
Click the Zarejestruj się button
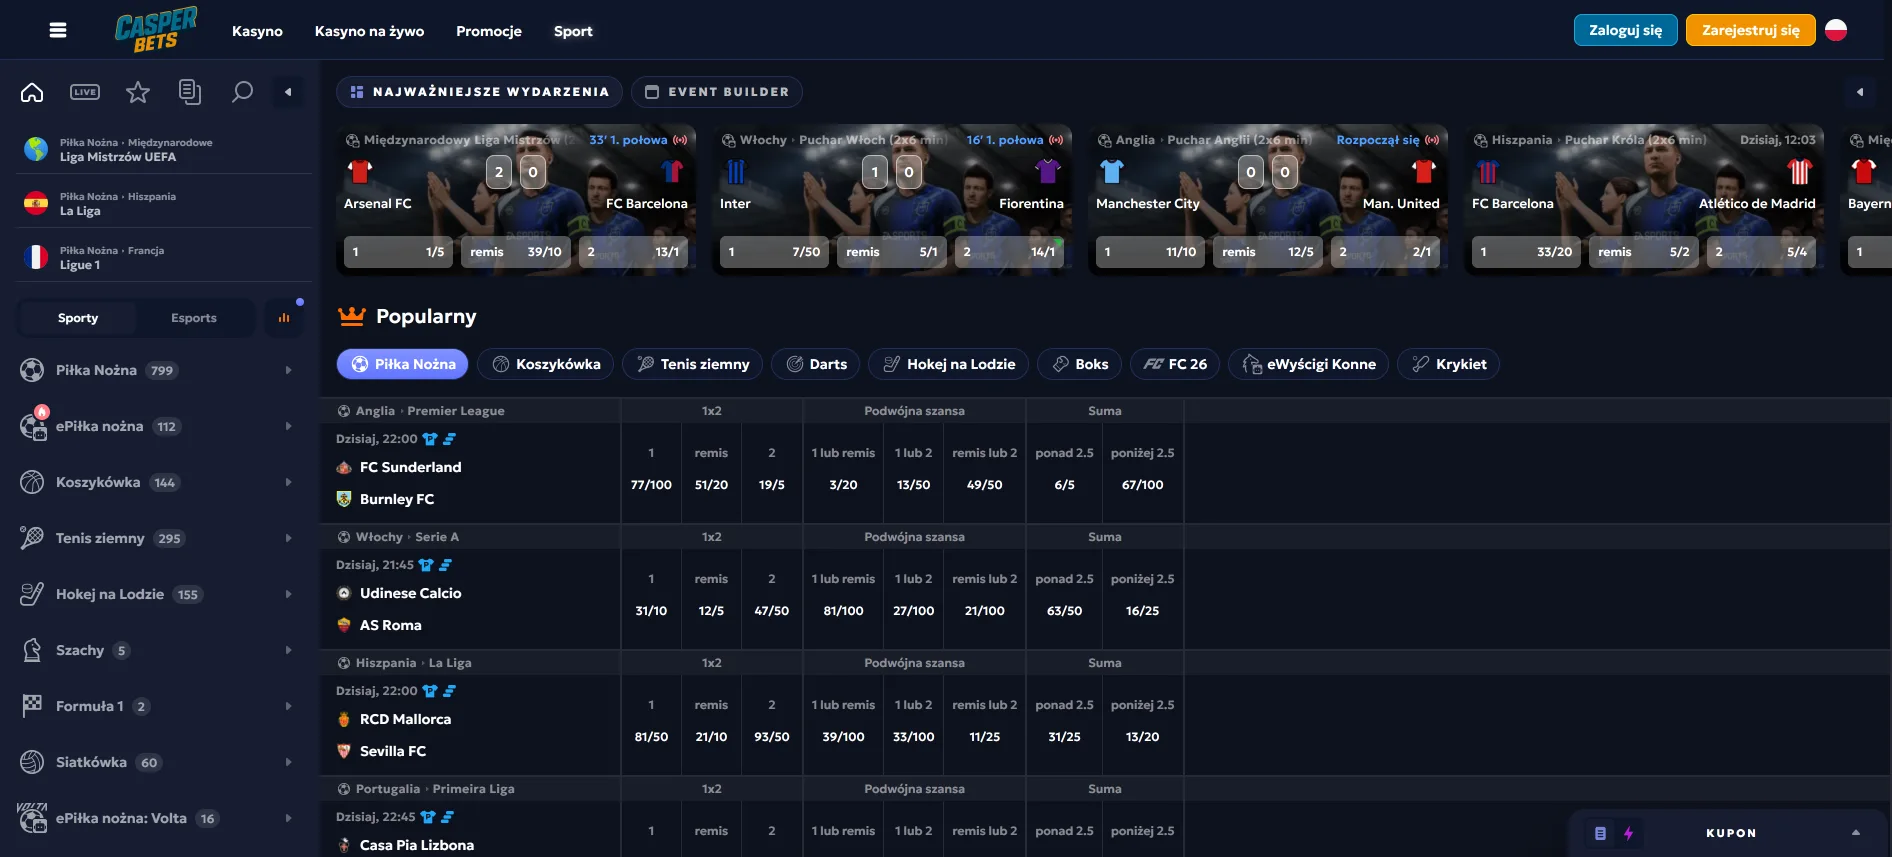pos(1750,30)
